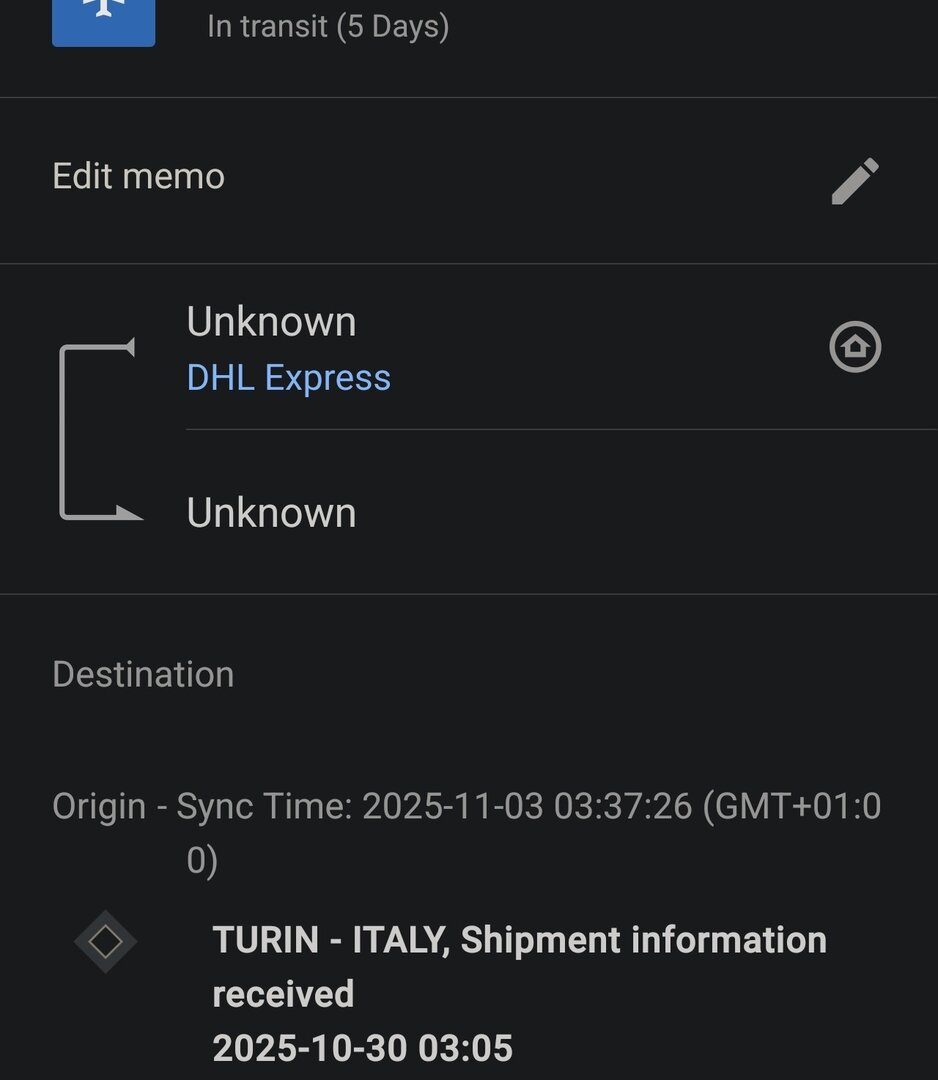Click the 2025-10-30 03:05 event timestamp
938x1080 pixels.
(x=362, y=1048)
